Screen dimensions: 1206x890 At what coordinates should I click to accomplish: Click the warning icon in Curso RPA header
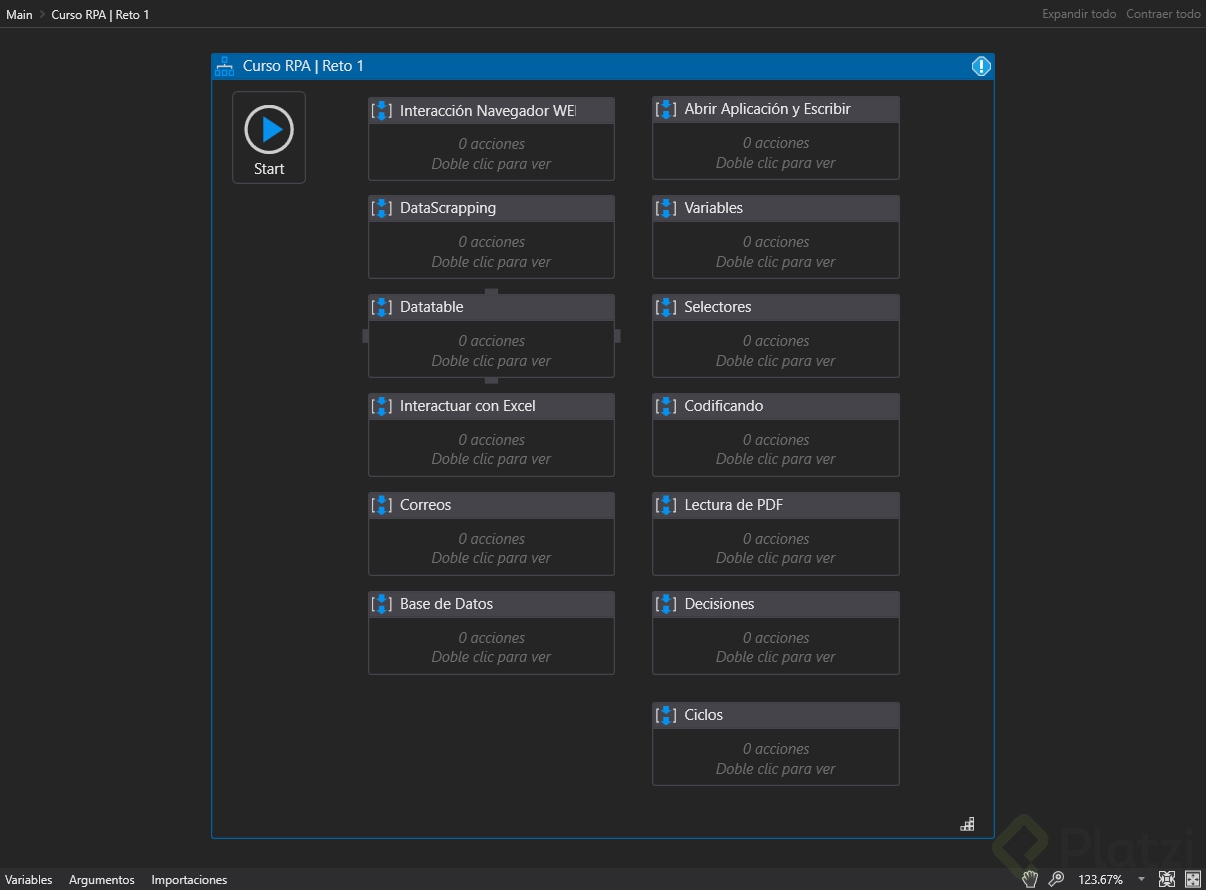click(981, 66)
